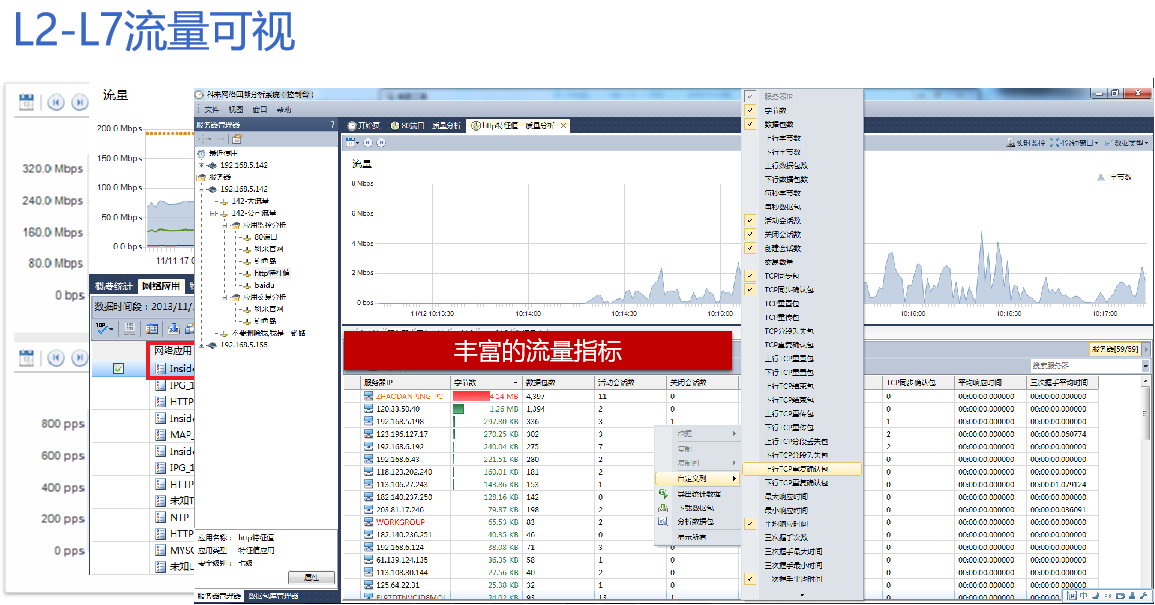1155x605 pixels.
Task: Sort by the 活动会话数 column header
Action: pyautogui.click(x=631, y=382)
